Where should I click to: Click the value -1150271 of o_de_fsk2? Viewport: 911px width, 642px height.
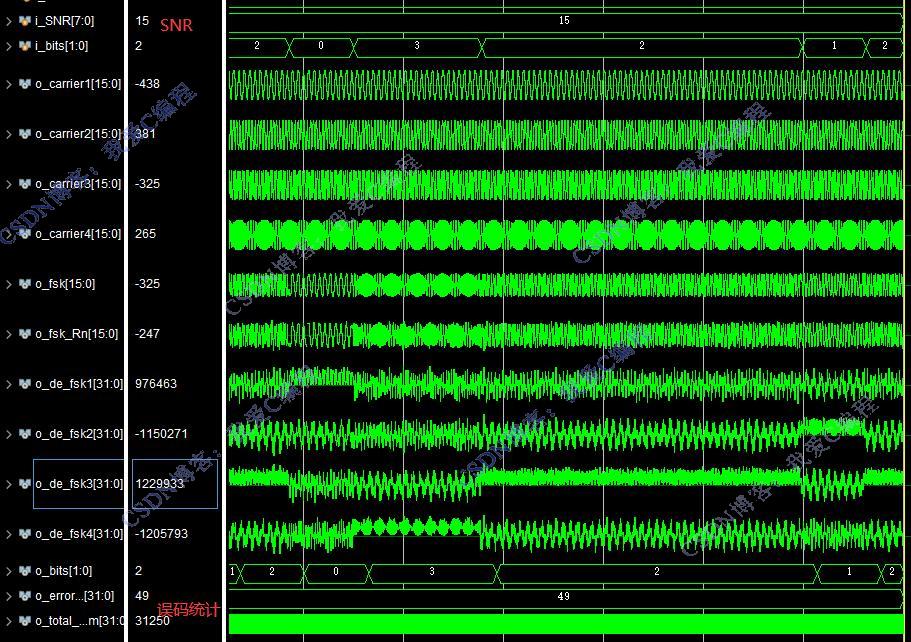(x=161, y=434)
